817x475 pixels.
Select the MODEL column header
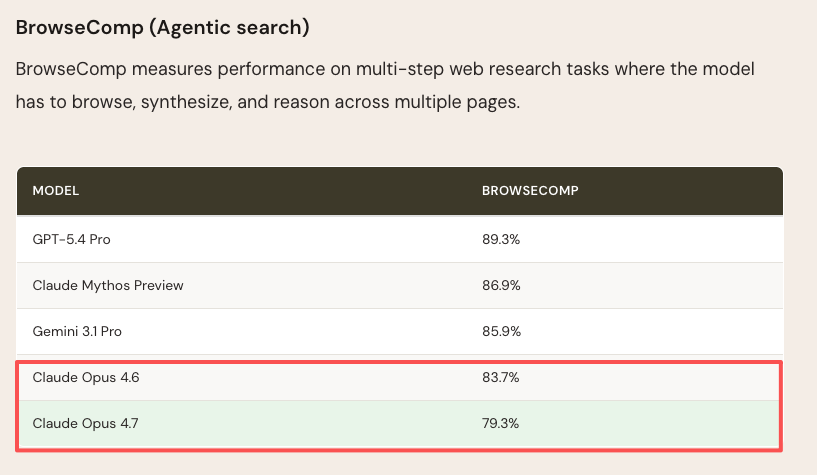pyautogui.click(x=56, y=191)
